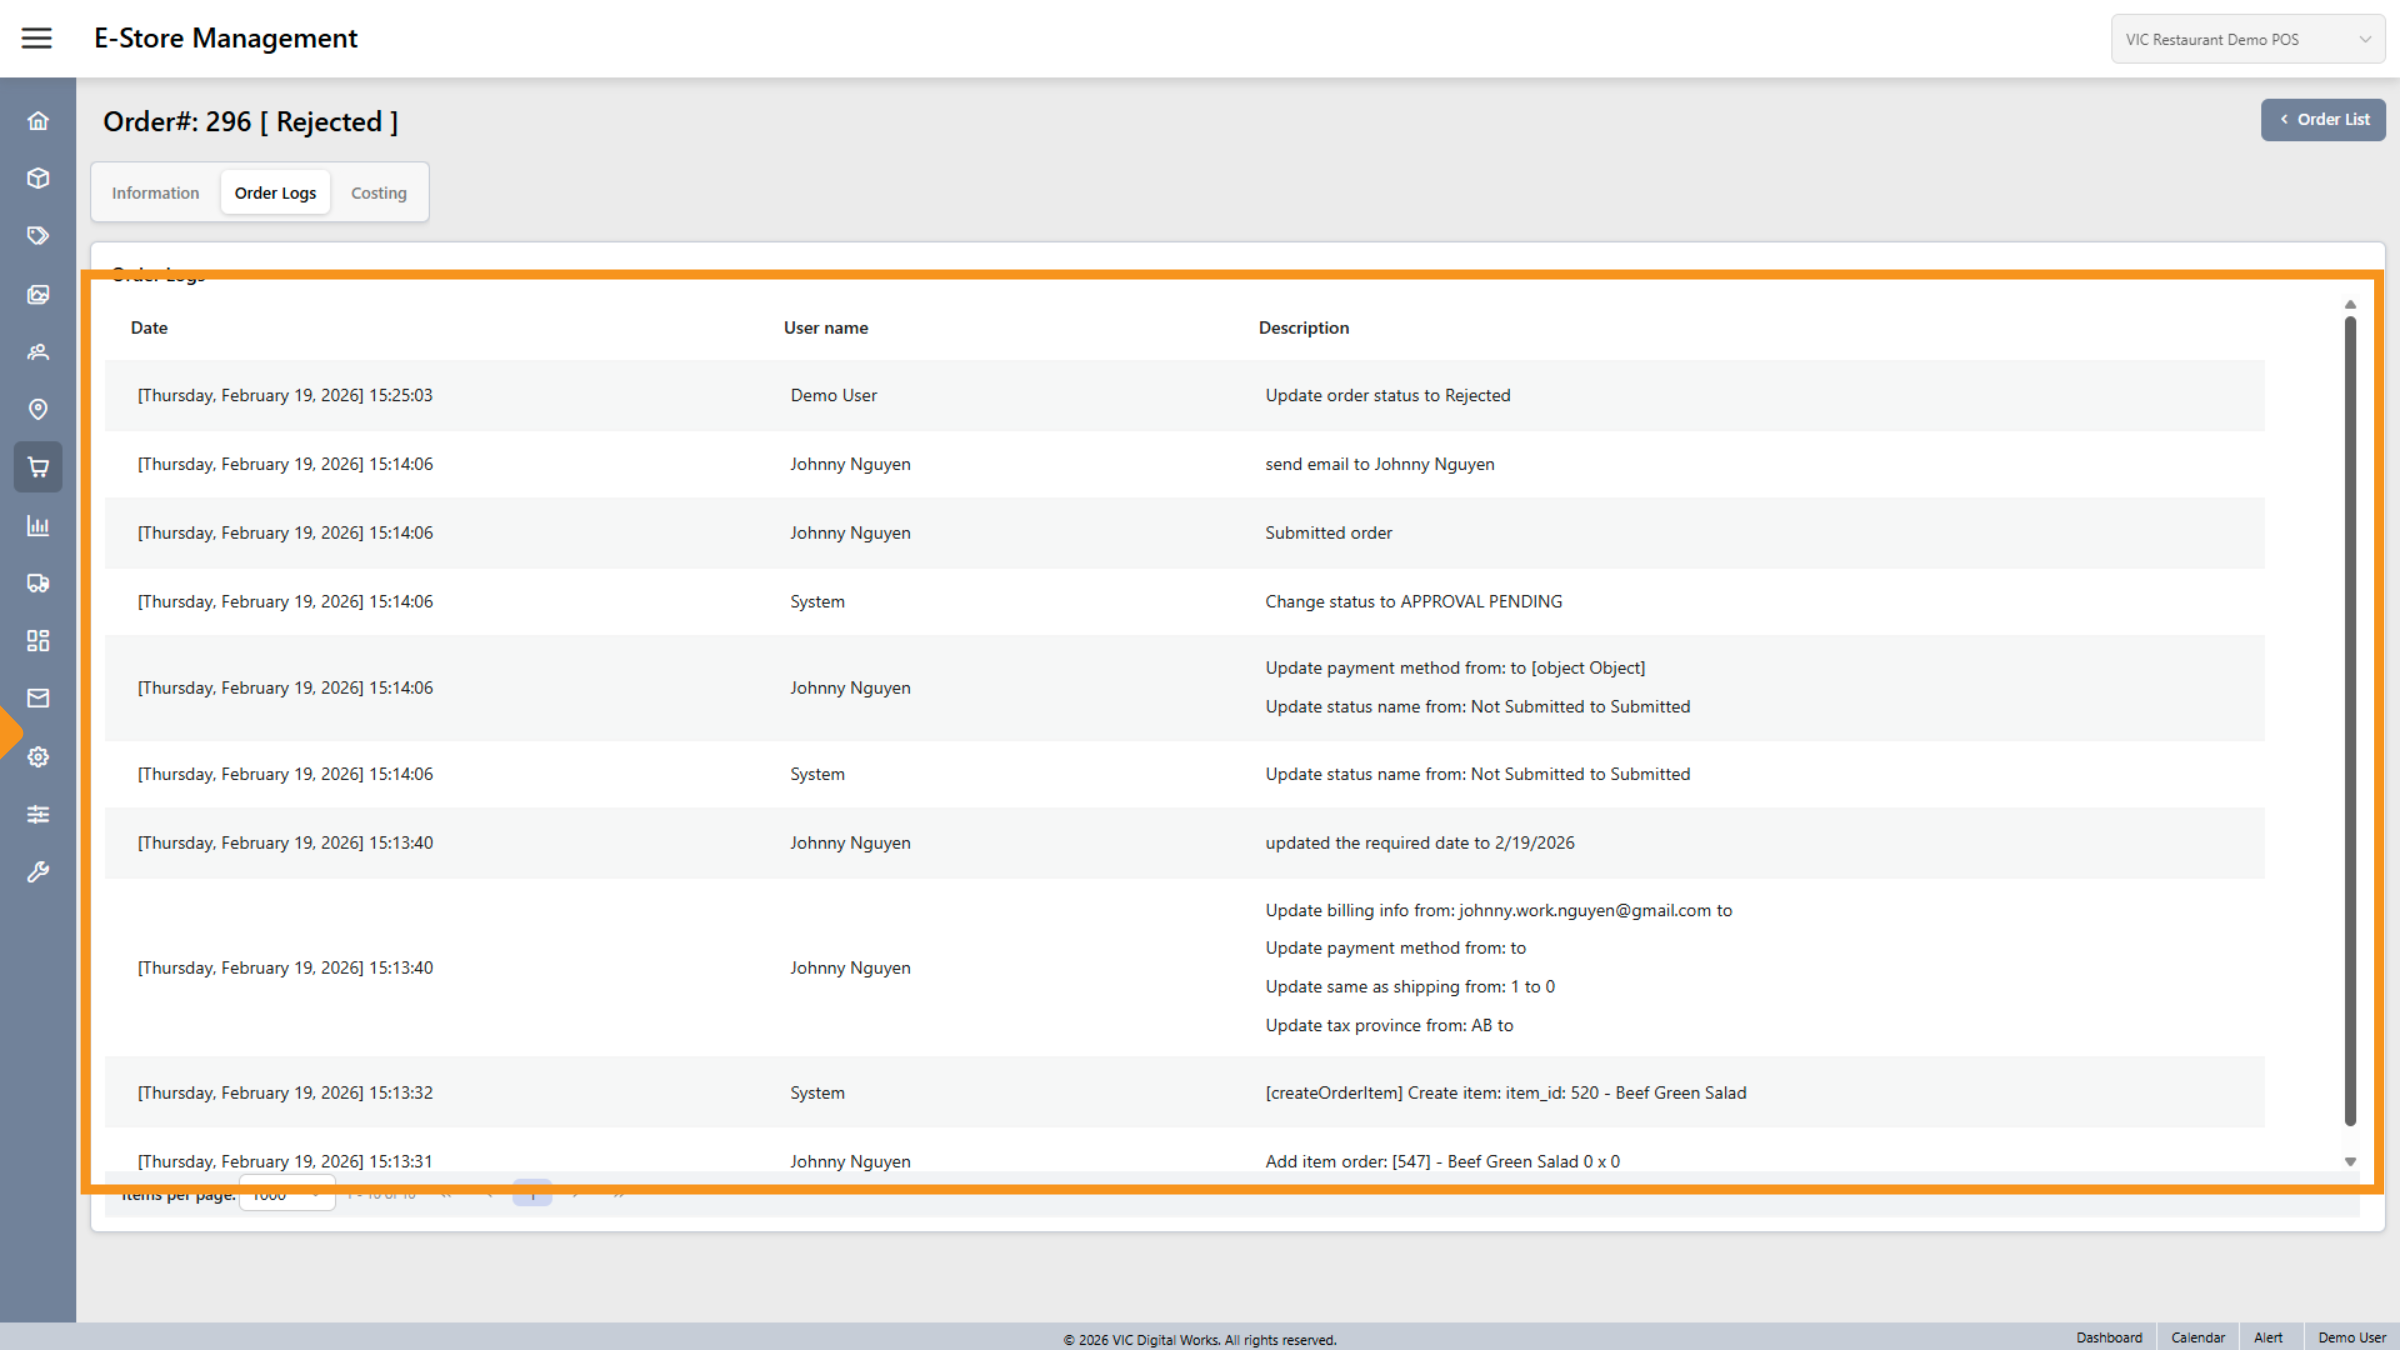Image resolution: width=2400 pixels, height=1350 pixels.
Task: Click the image gallery sidebar icon
Action: [x=38, y=294]
